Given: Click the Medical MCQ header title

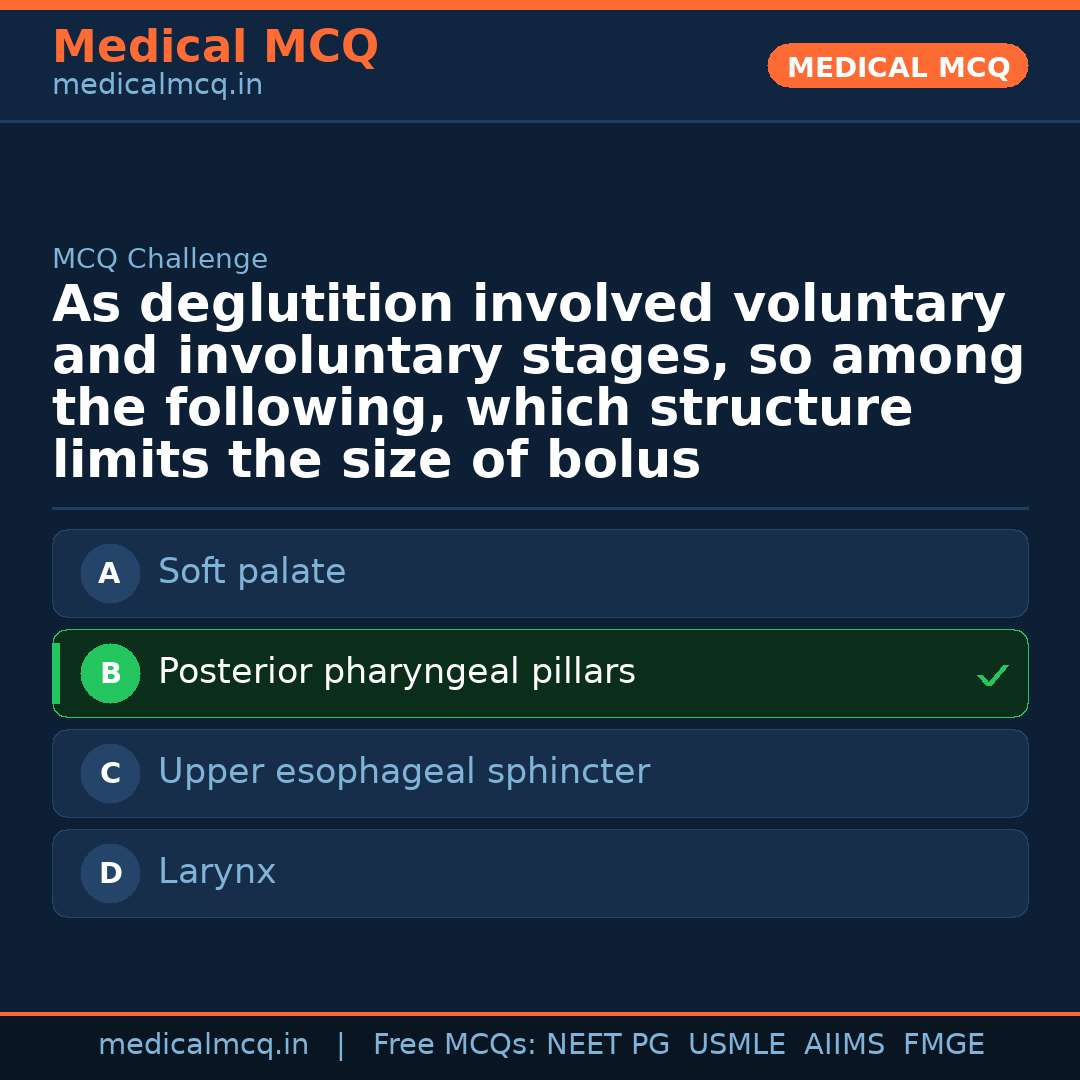Looking at the screenshot, I should tap(215, 47).
